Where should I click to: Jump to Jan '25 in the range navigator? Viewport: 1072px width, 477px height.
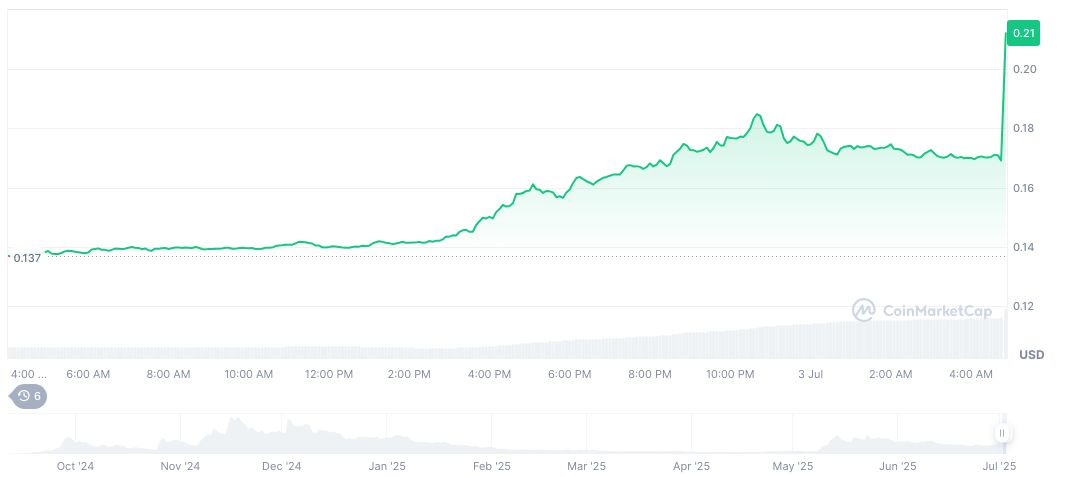pyautogui.click(x=387, y=466)
